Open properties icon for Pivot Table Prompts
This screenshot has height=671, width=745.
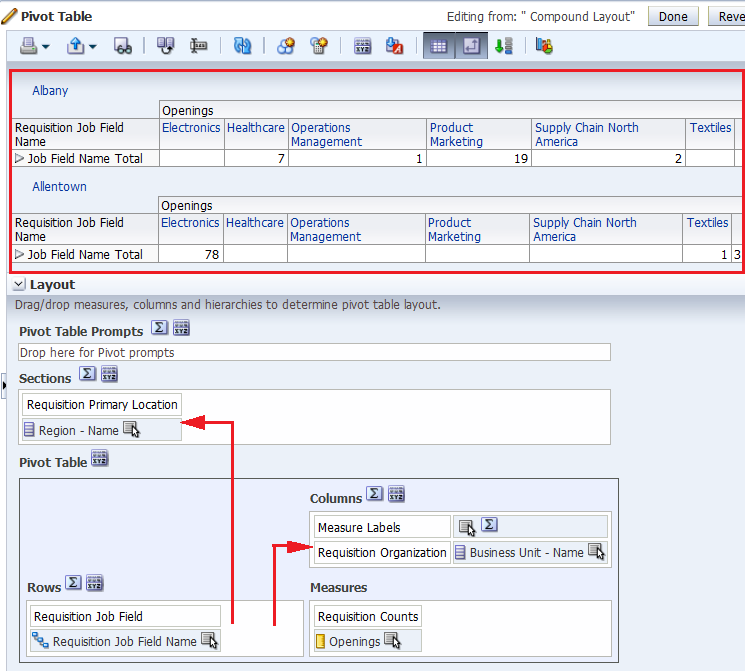181,328
